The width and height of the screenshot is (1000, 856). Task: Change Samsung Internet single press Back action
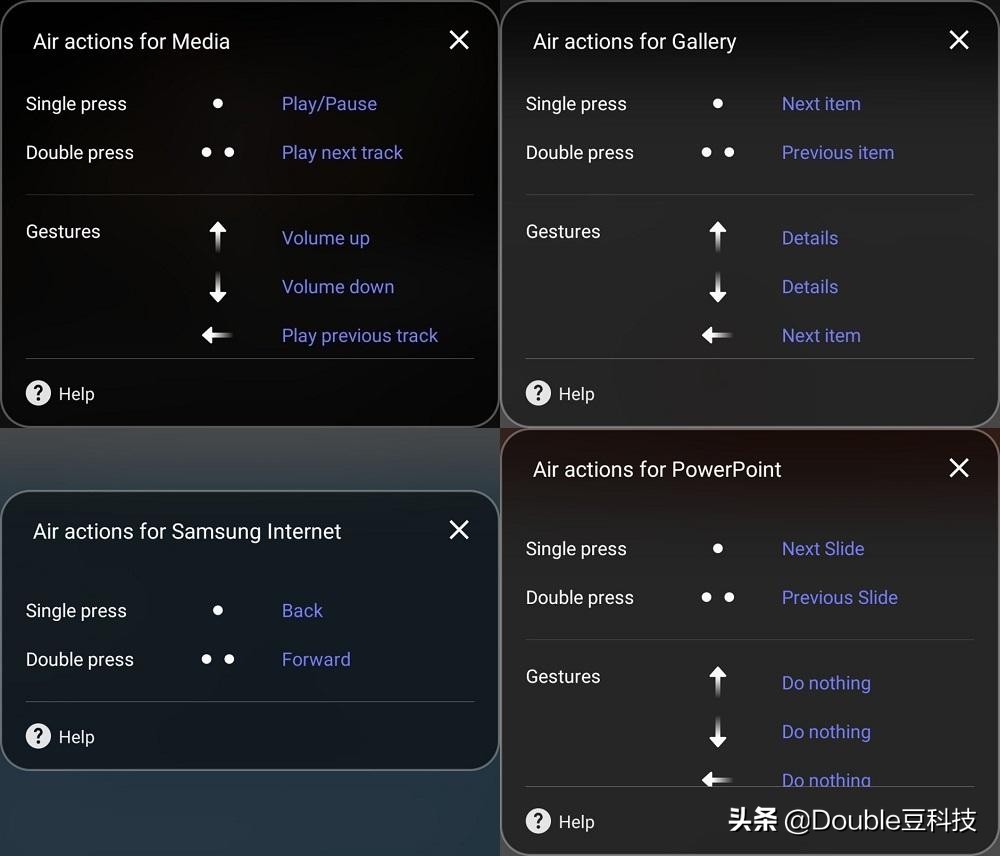click(x=302, y=611)
